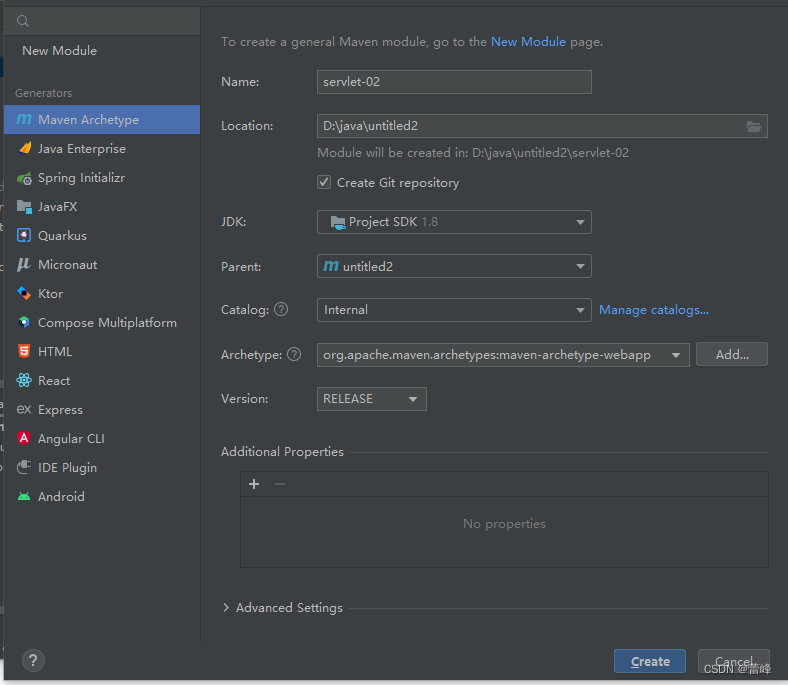Browse for Location with folder icon
Screen dimensions: 788x685
point(753,126)
